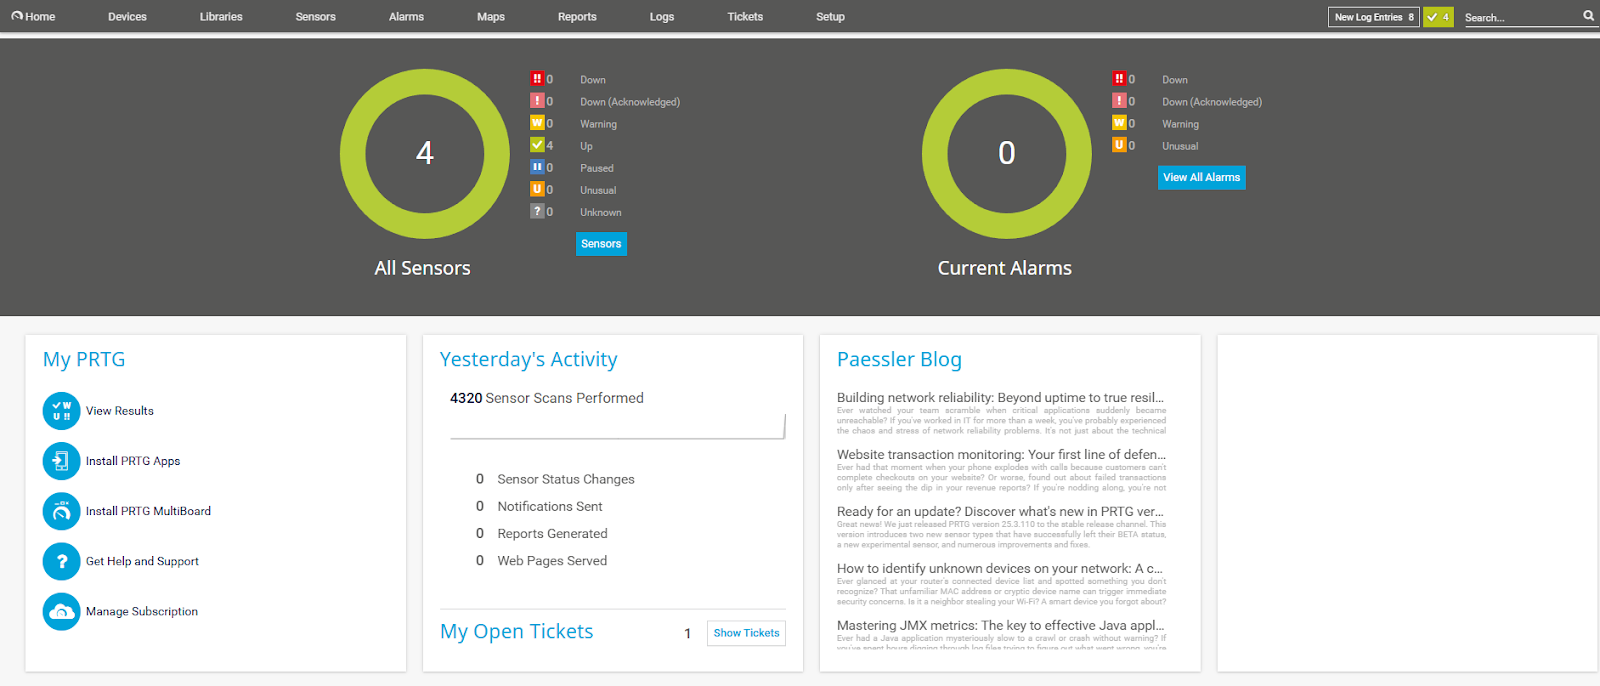Screen dimensions: 1600x686
Task: Click the blue Paused status icon under All Sensors
Action: coord(537,167)
